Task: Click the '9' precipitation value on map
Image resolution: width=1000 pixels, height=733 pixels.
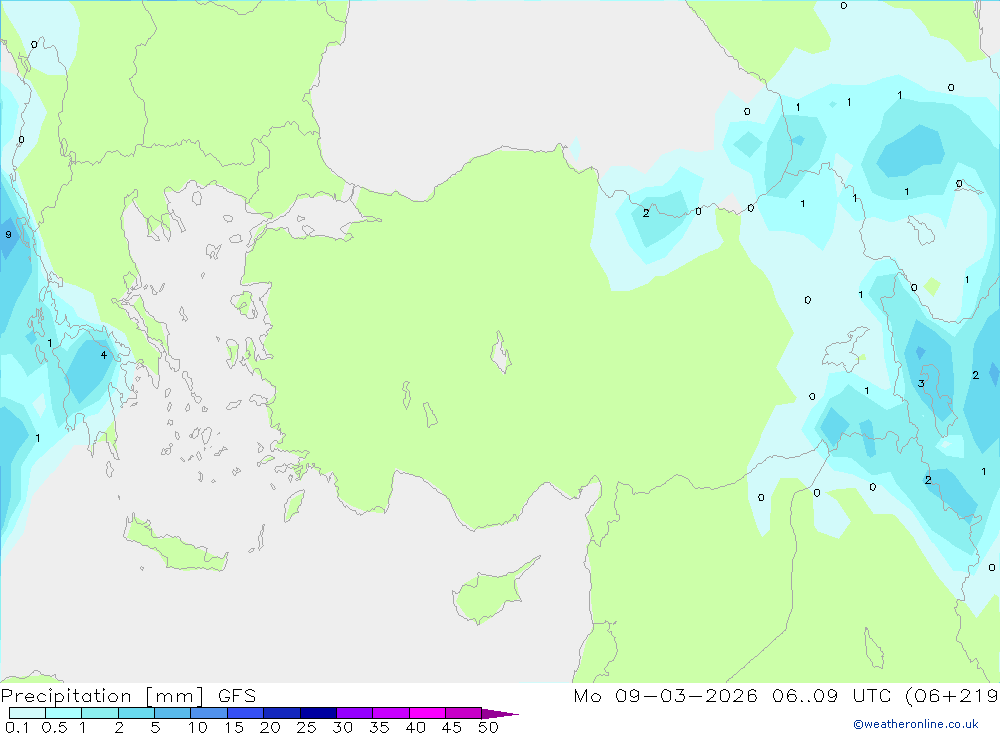Action: click(8, 235)
